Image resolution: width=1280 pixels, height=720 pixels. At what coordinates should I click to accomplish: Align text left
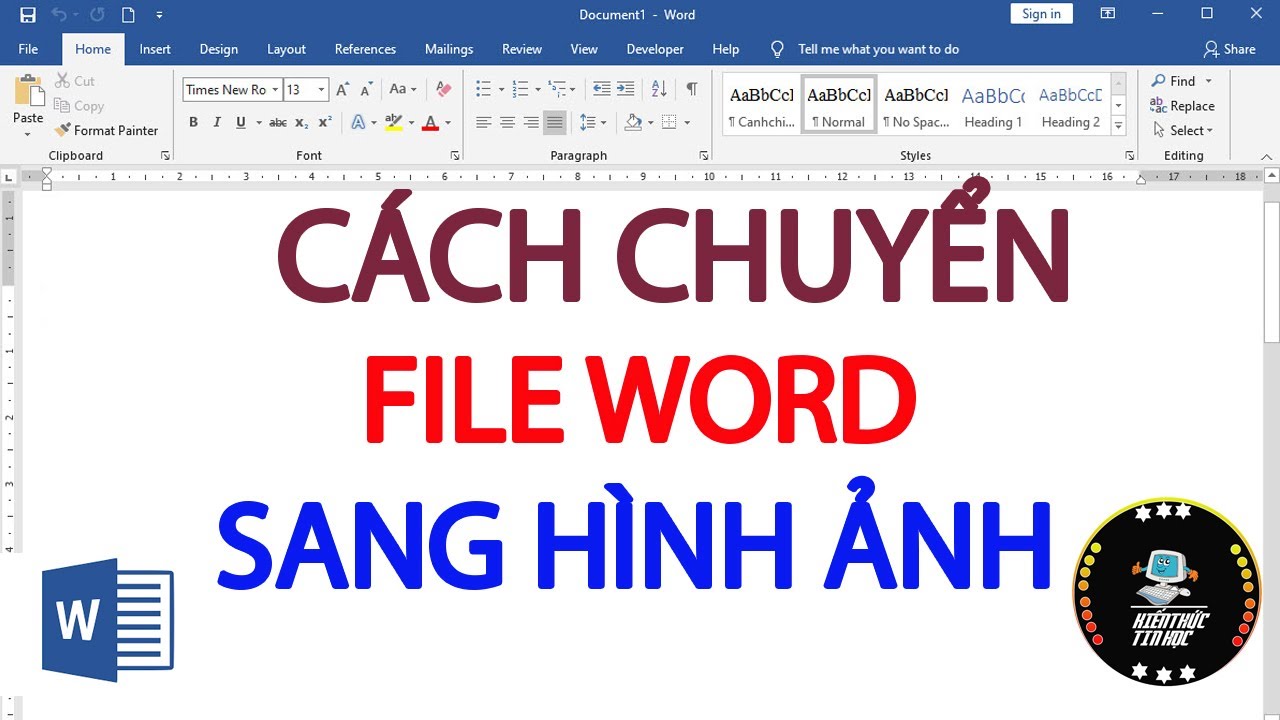tap(483, 122)
